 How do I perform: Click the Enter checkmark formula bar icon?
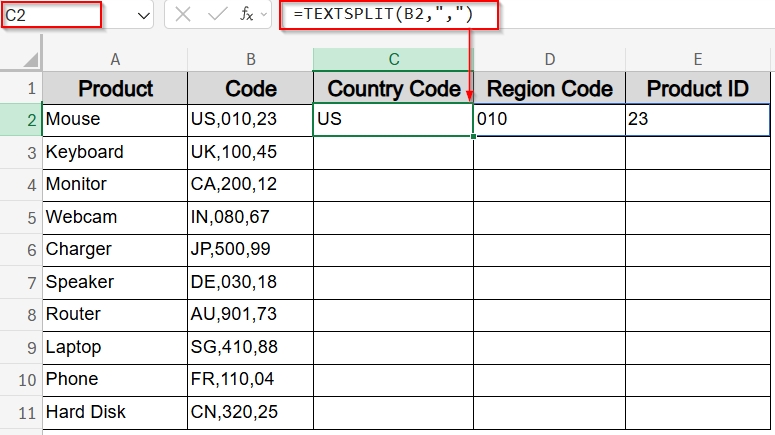[x=217, y=14]
